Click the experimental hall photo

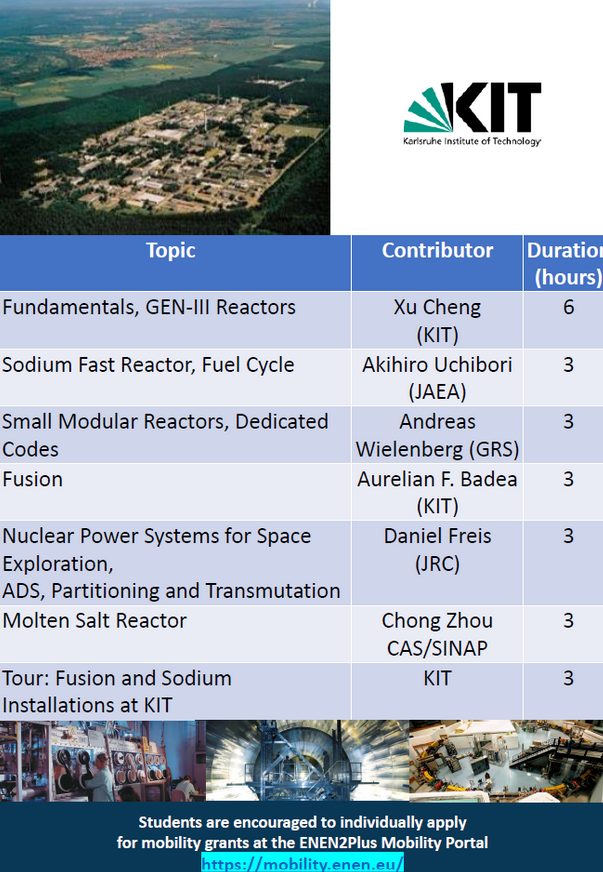(506, 761)
